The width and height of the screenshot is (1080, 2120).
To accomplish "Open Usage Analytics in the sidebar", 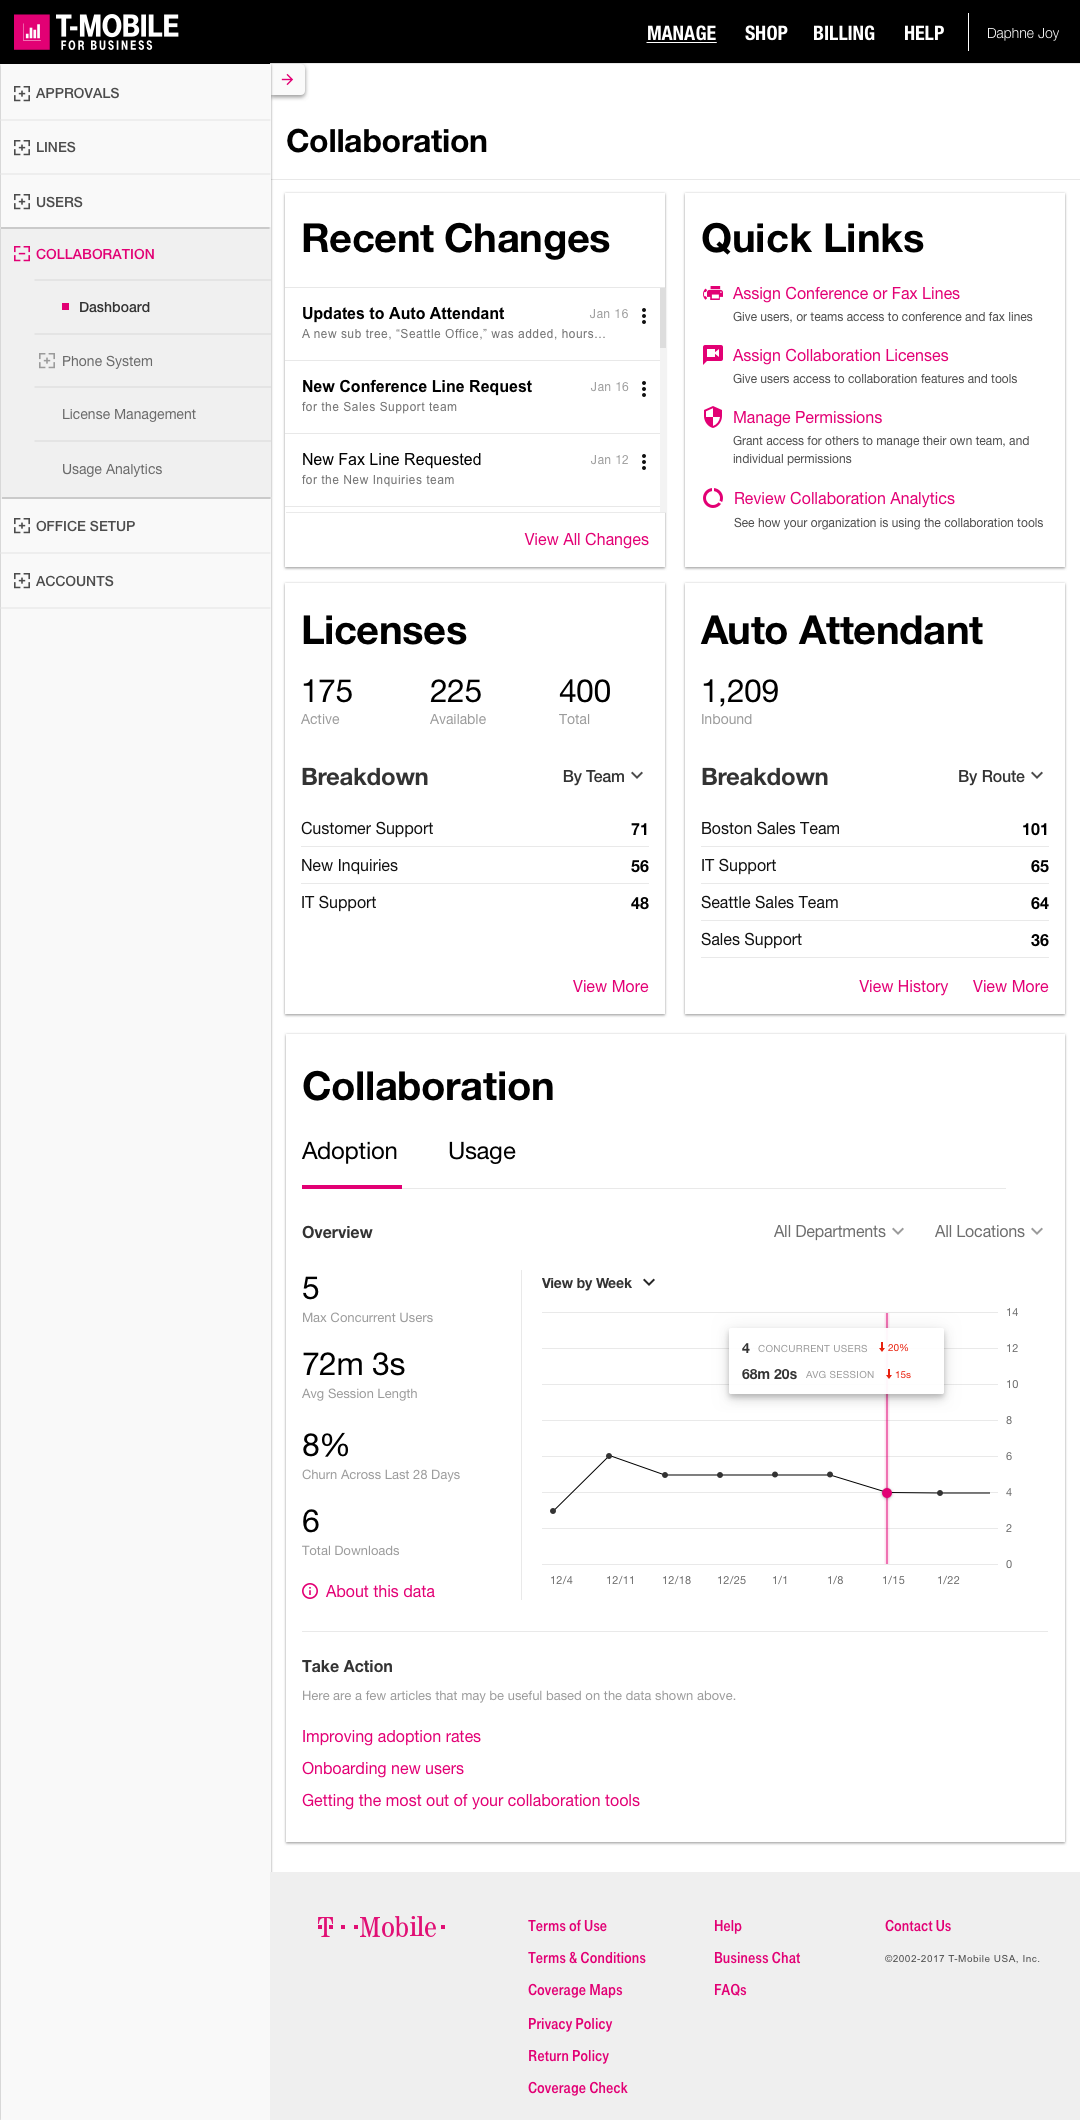I will (x=112, y=469).
